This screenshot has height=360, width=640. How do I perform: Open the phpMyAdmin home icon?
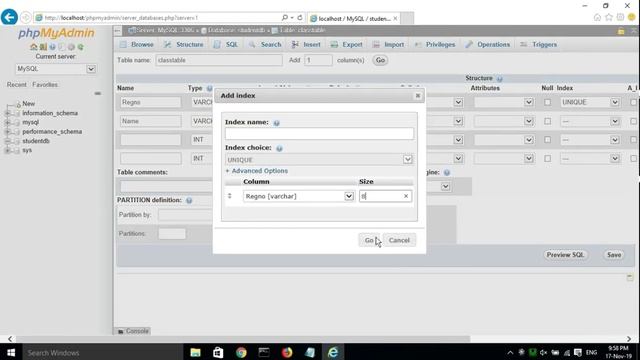[x=34, y=47]
